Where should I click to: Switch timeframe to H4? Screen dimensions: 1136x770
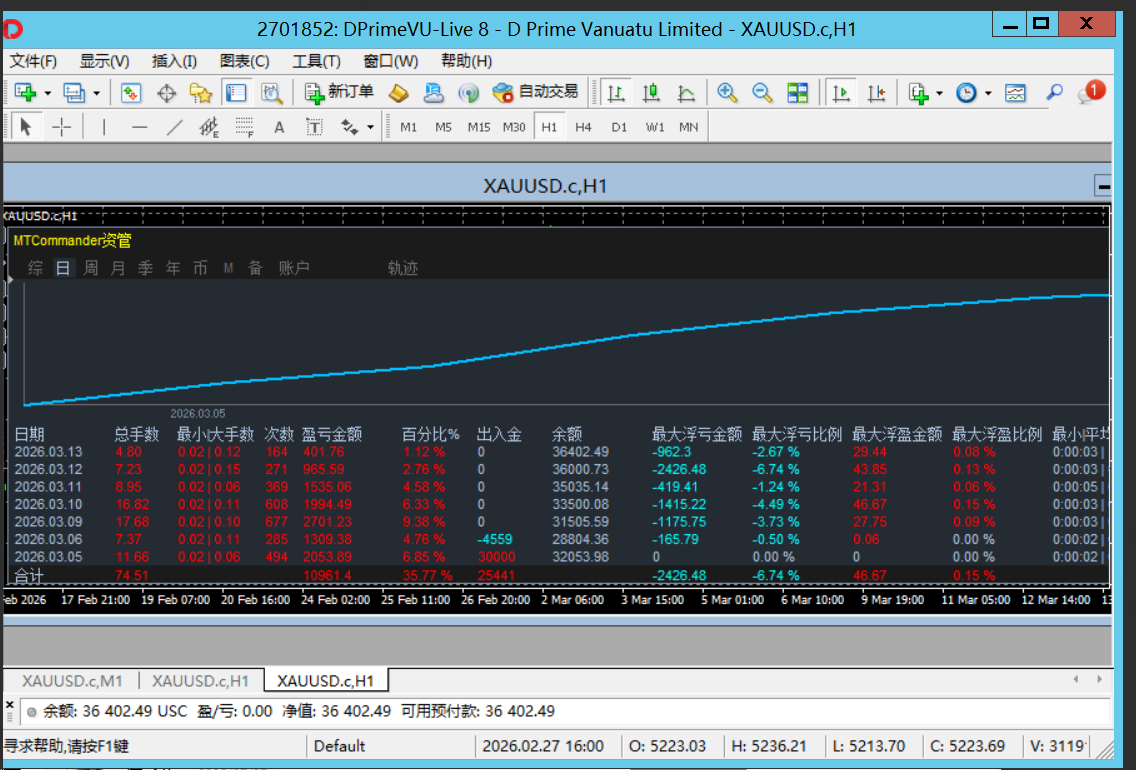tap(583, 127)
